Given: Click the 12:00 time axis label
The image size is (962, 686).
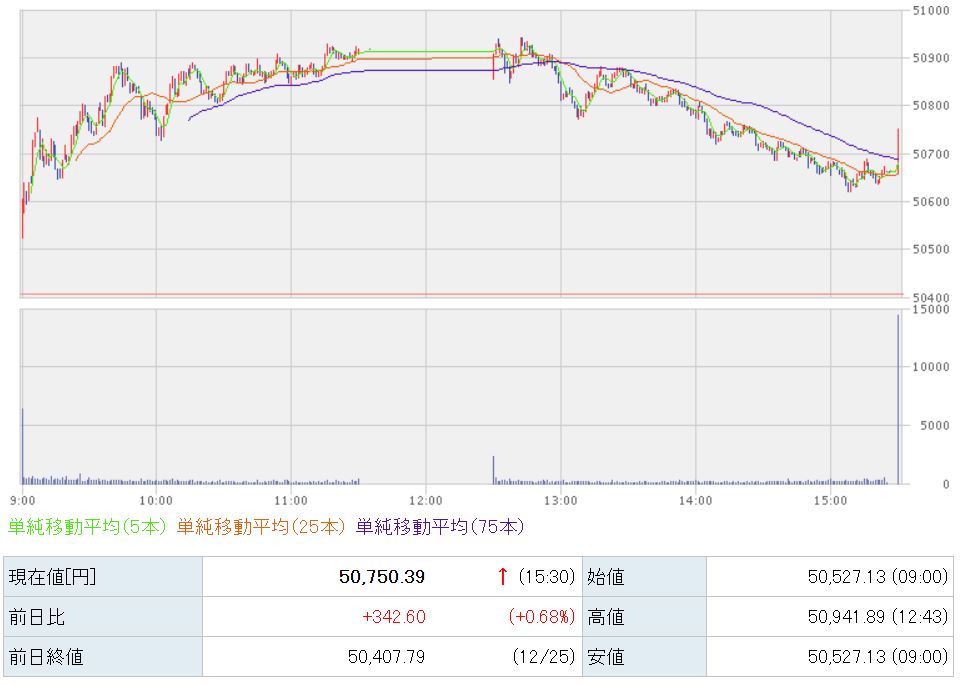Looking at the screenshot, I should tap(426, 500).
